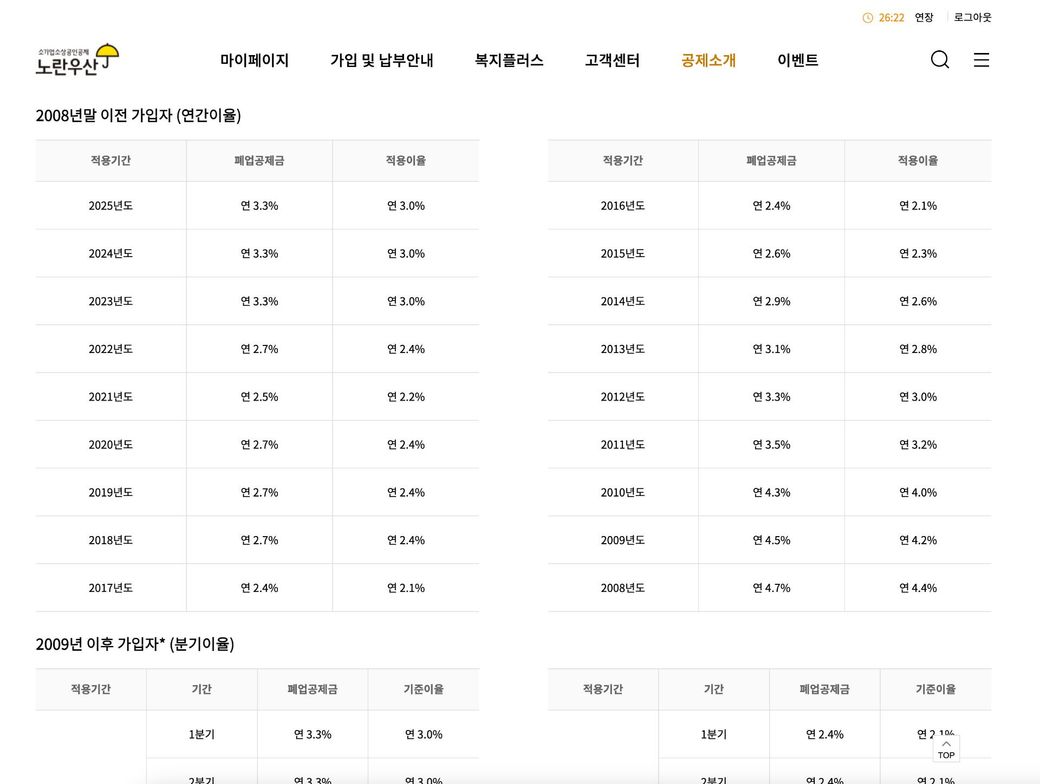
Task: Select the highlighted 공제소개 menu
Action: click(708, 60)
